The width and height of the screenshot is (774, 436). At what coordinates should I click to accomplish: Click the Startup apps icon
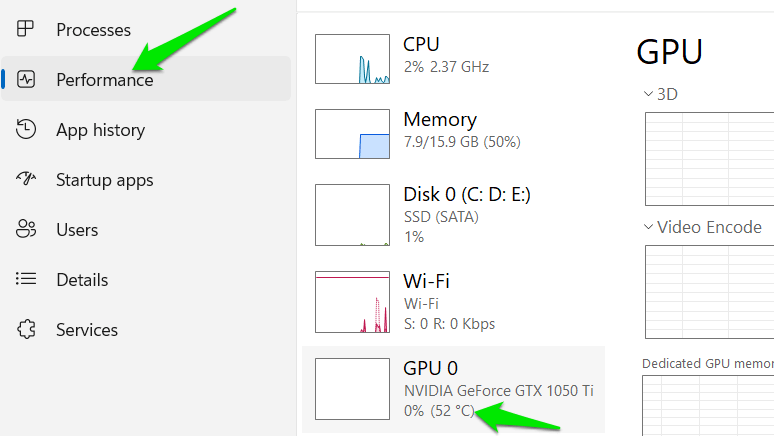click(x=27, y=180)
